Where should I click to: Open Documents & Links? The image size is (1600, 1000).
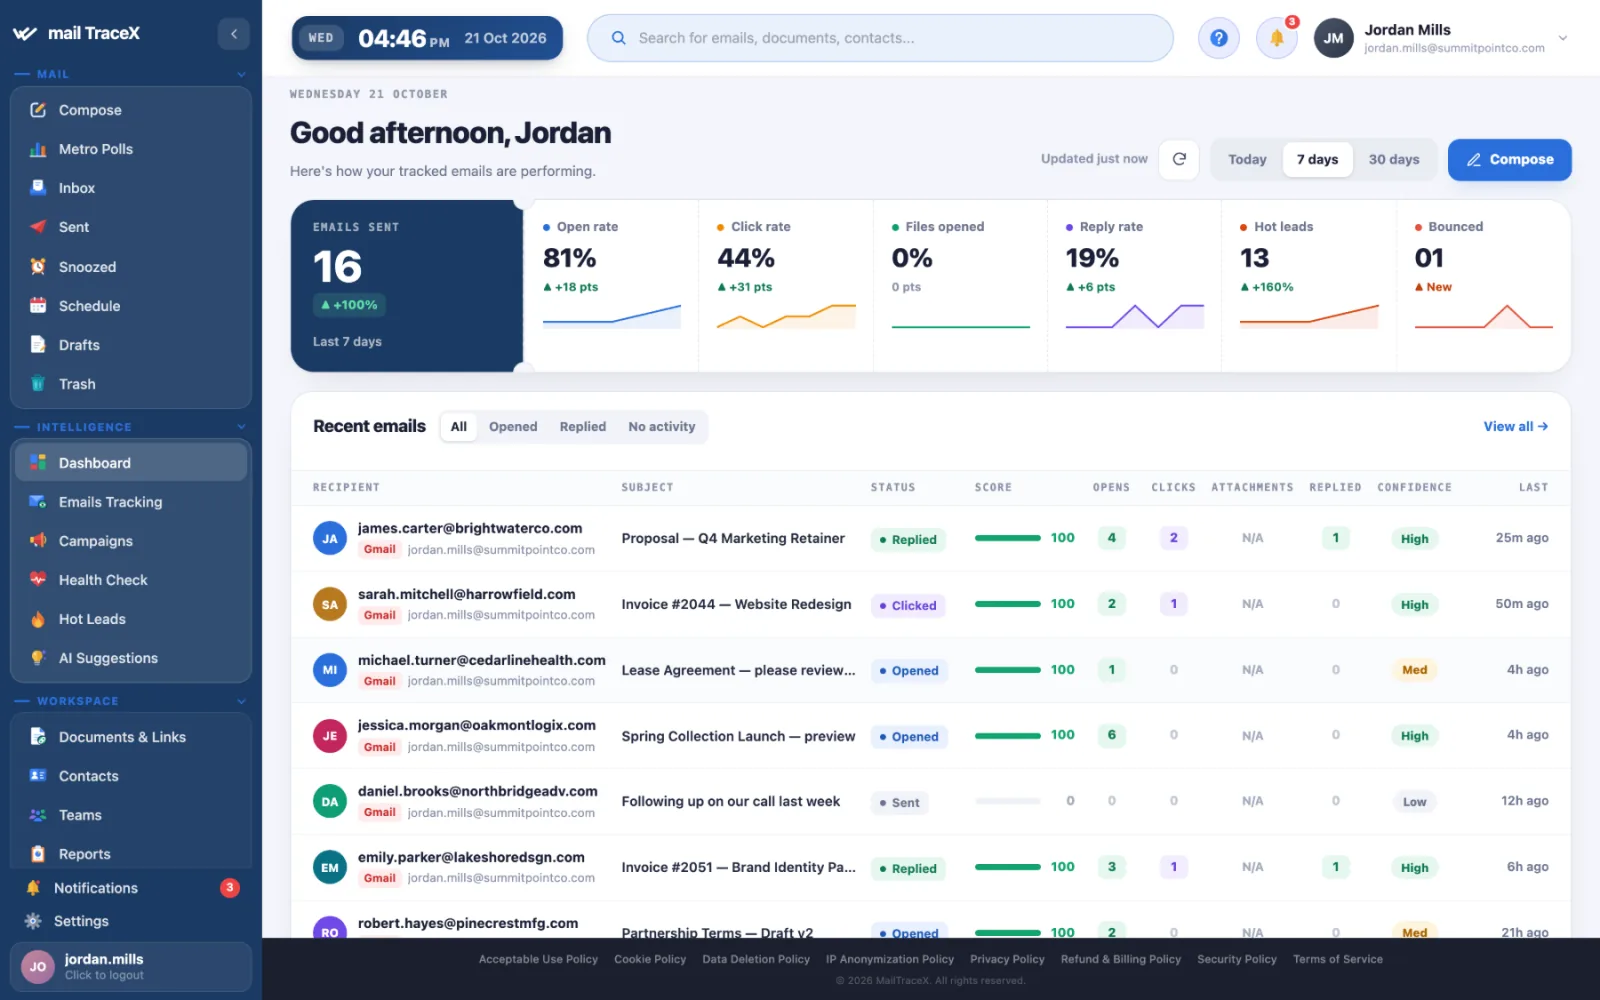[x=130, y=737]
